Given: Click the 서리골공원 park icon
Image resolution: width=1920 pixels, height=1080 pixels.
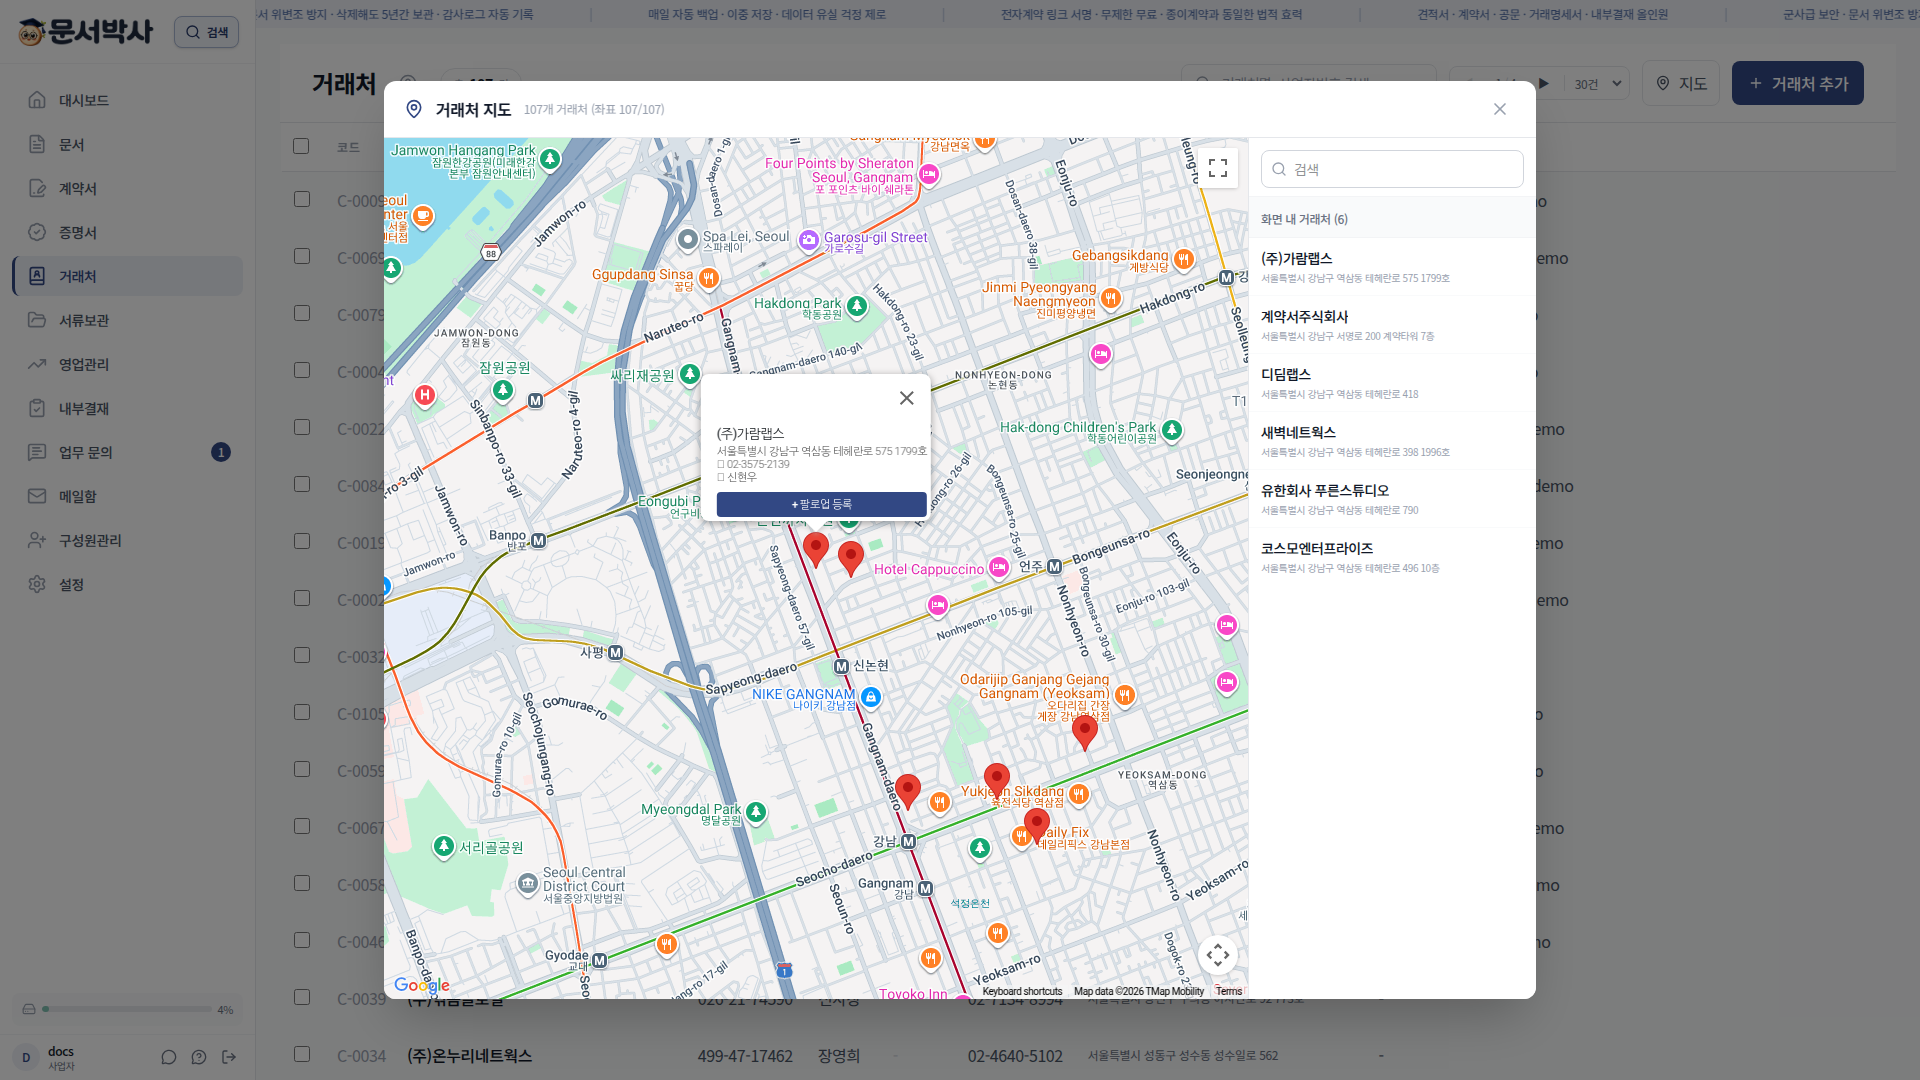Looking at the screenshot, I should (444, 847).
